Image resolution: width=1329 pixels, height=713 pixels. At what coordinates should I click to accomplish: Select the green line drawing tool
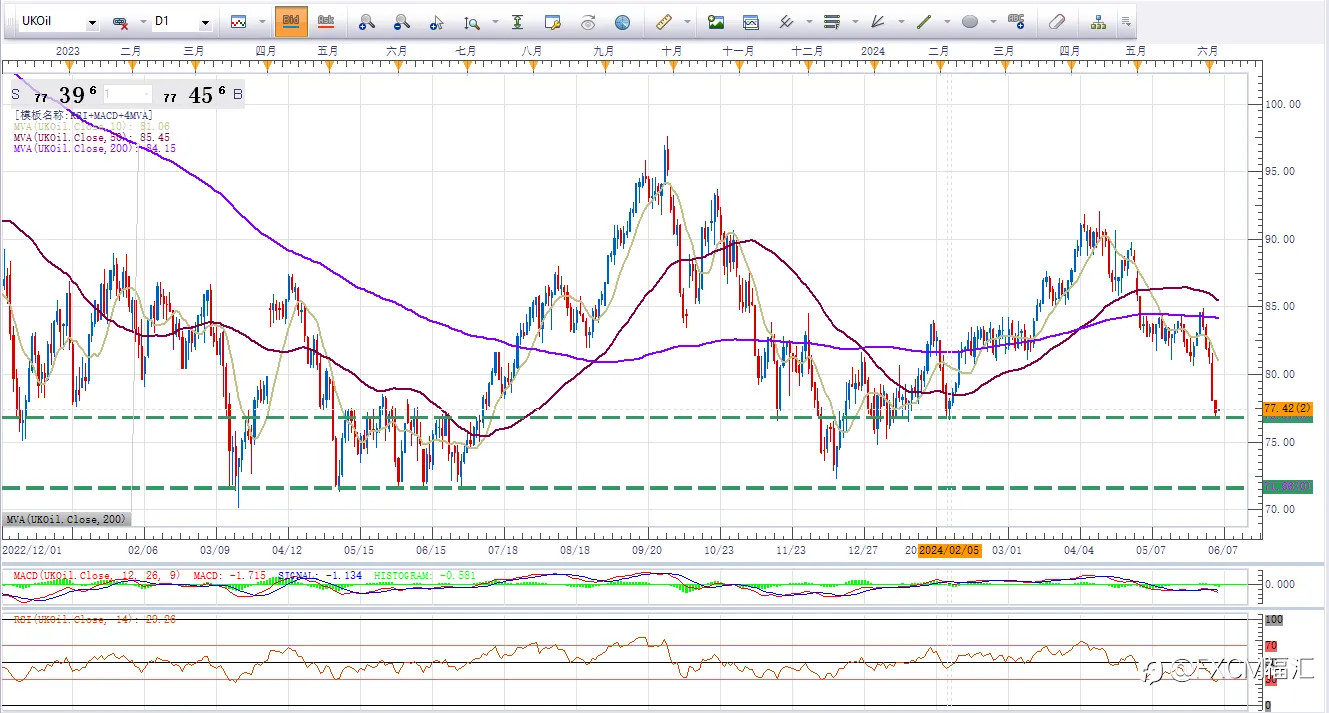924,21
